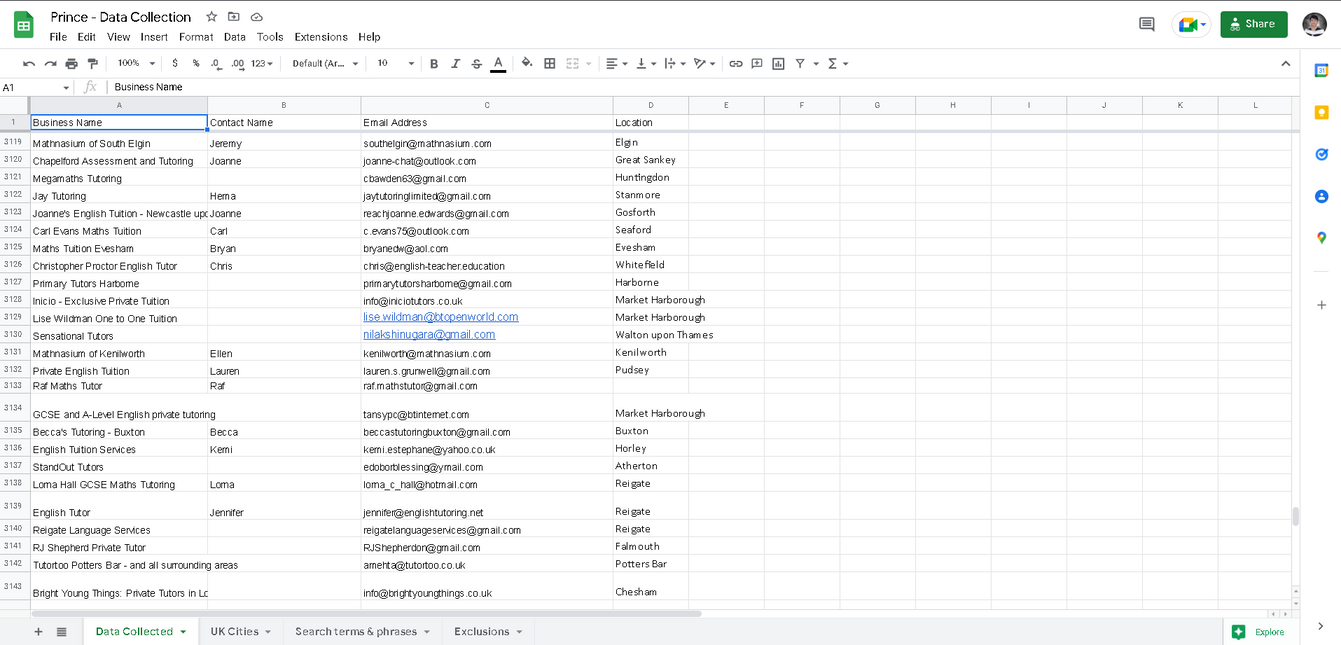Open the font size dropdown
1341x645 pixels.
pos(395,63)
